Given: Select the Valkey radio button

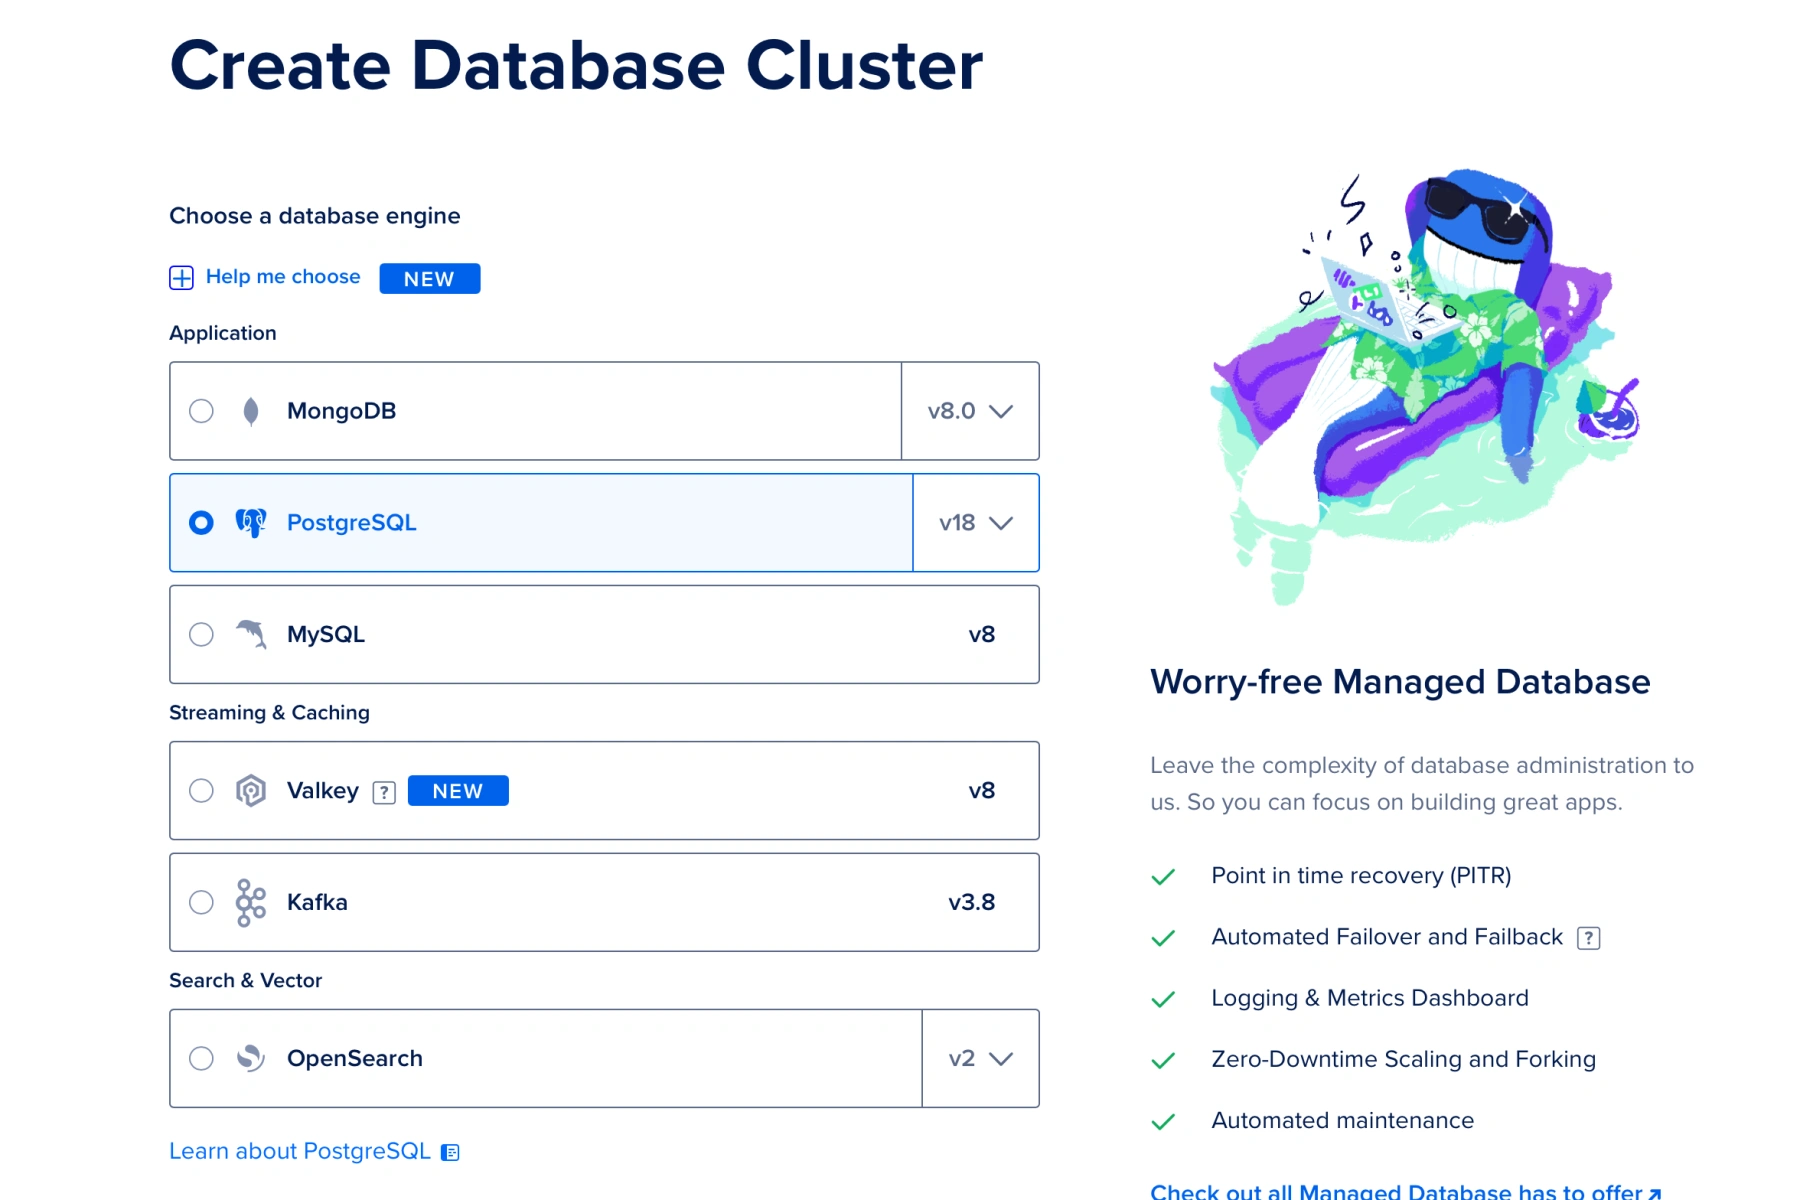Looking at the screenshot, I should [x=201, y=791].
